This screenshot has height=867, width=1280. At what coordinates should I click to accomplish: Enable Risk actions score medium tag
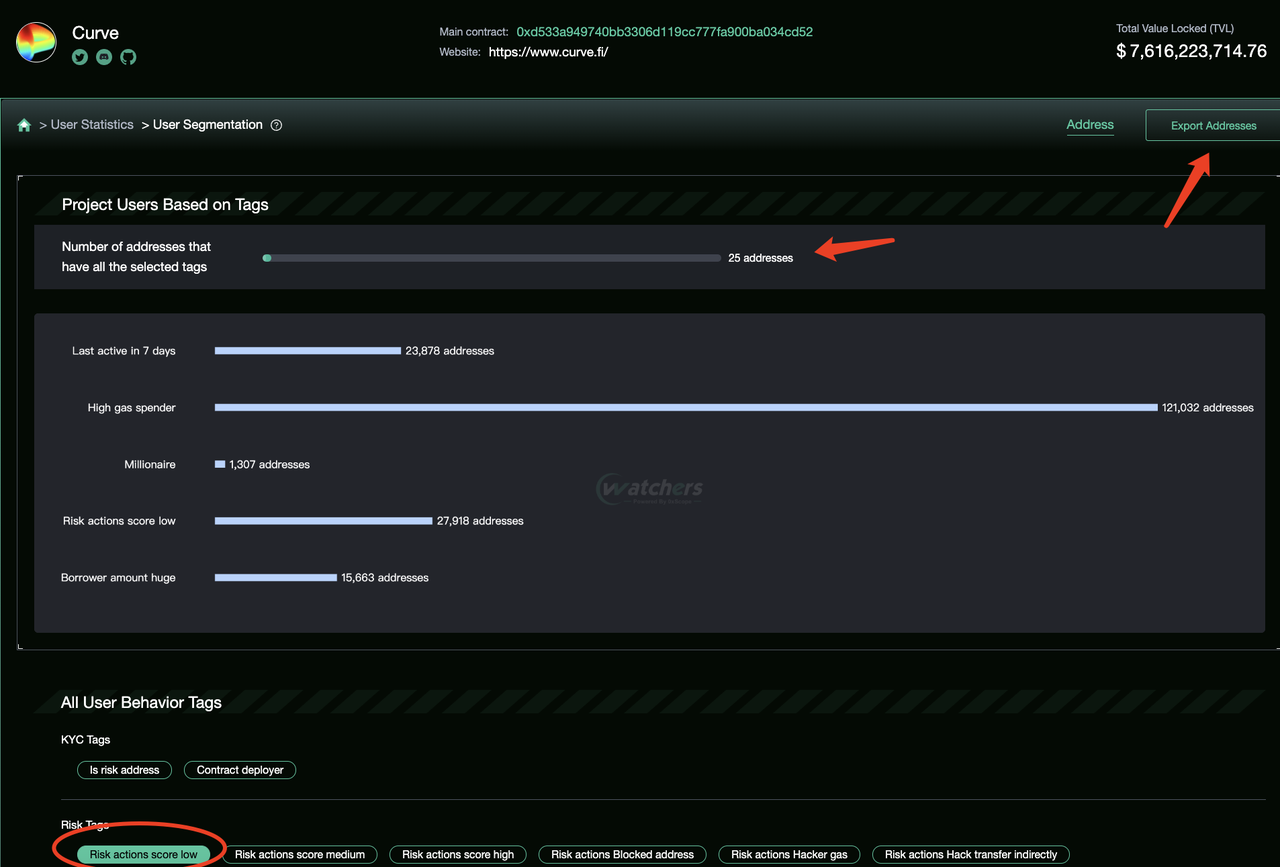[300, 855]
